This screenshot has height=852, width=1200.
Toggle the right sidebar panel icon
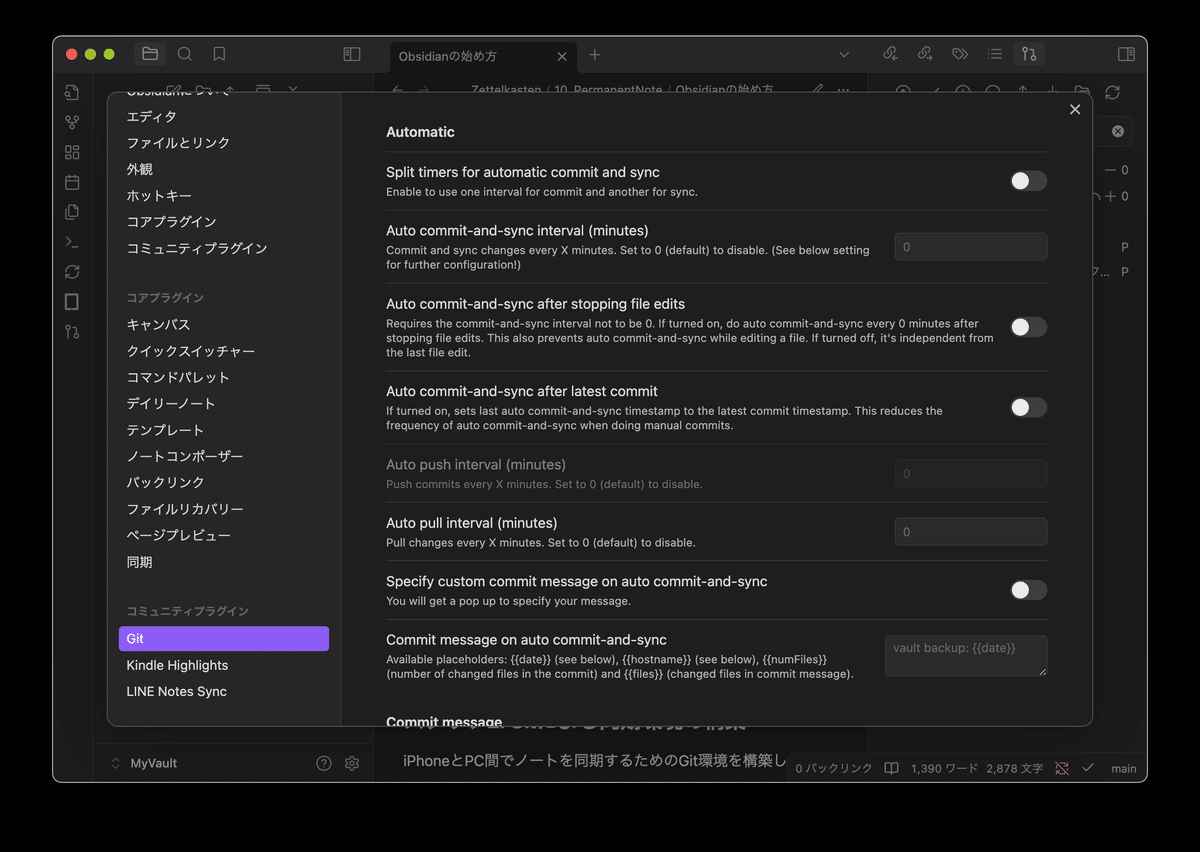click(x=1126, y=54)
